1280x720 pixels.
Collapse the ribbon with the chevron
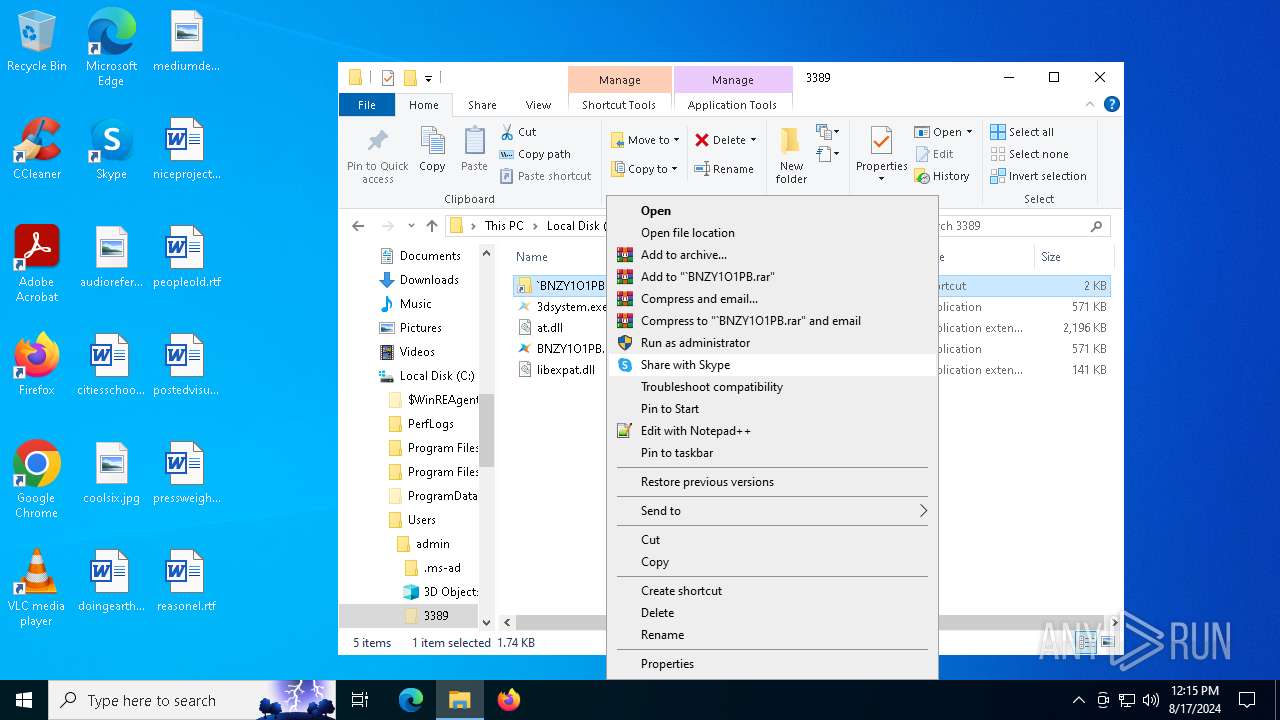1090,104
